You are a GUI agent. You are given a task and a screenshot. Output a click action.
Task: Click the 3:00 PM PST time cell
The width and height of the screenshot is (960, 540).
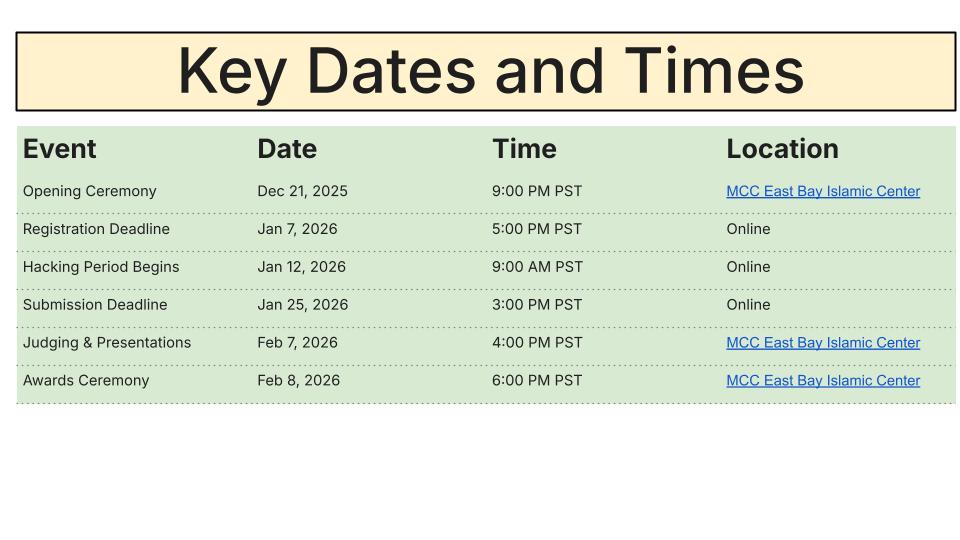click(x=537, y=305)
